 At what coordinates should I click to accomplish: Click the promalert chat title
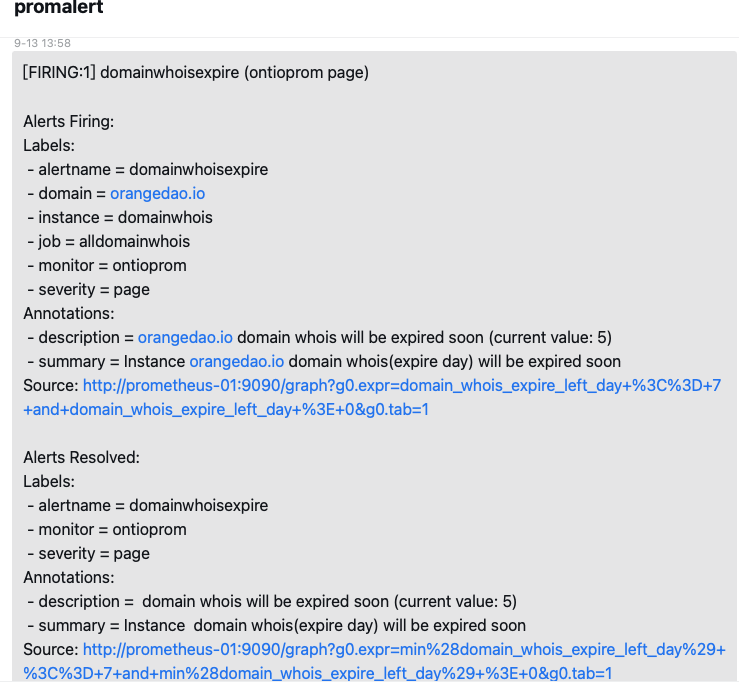58,9
